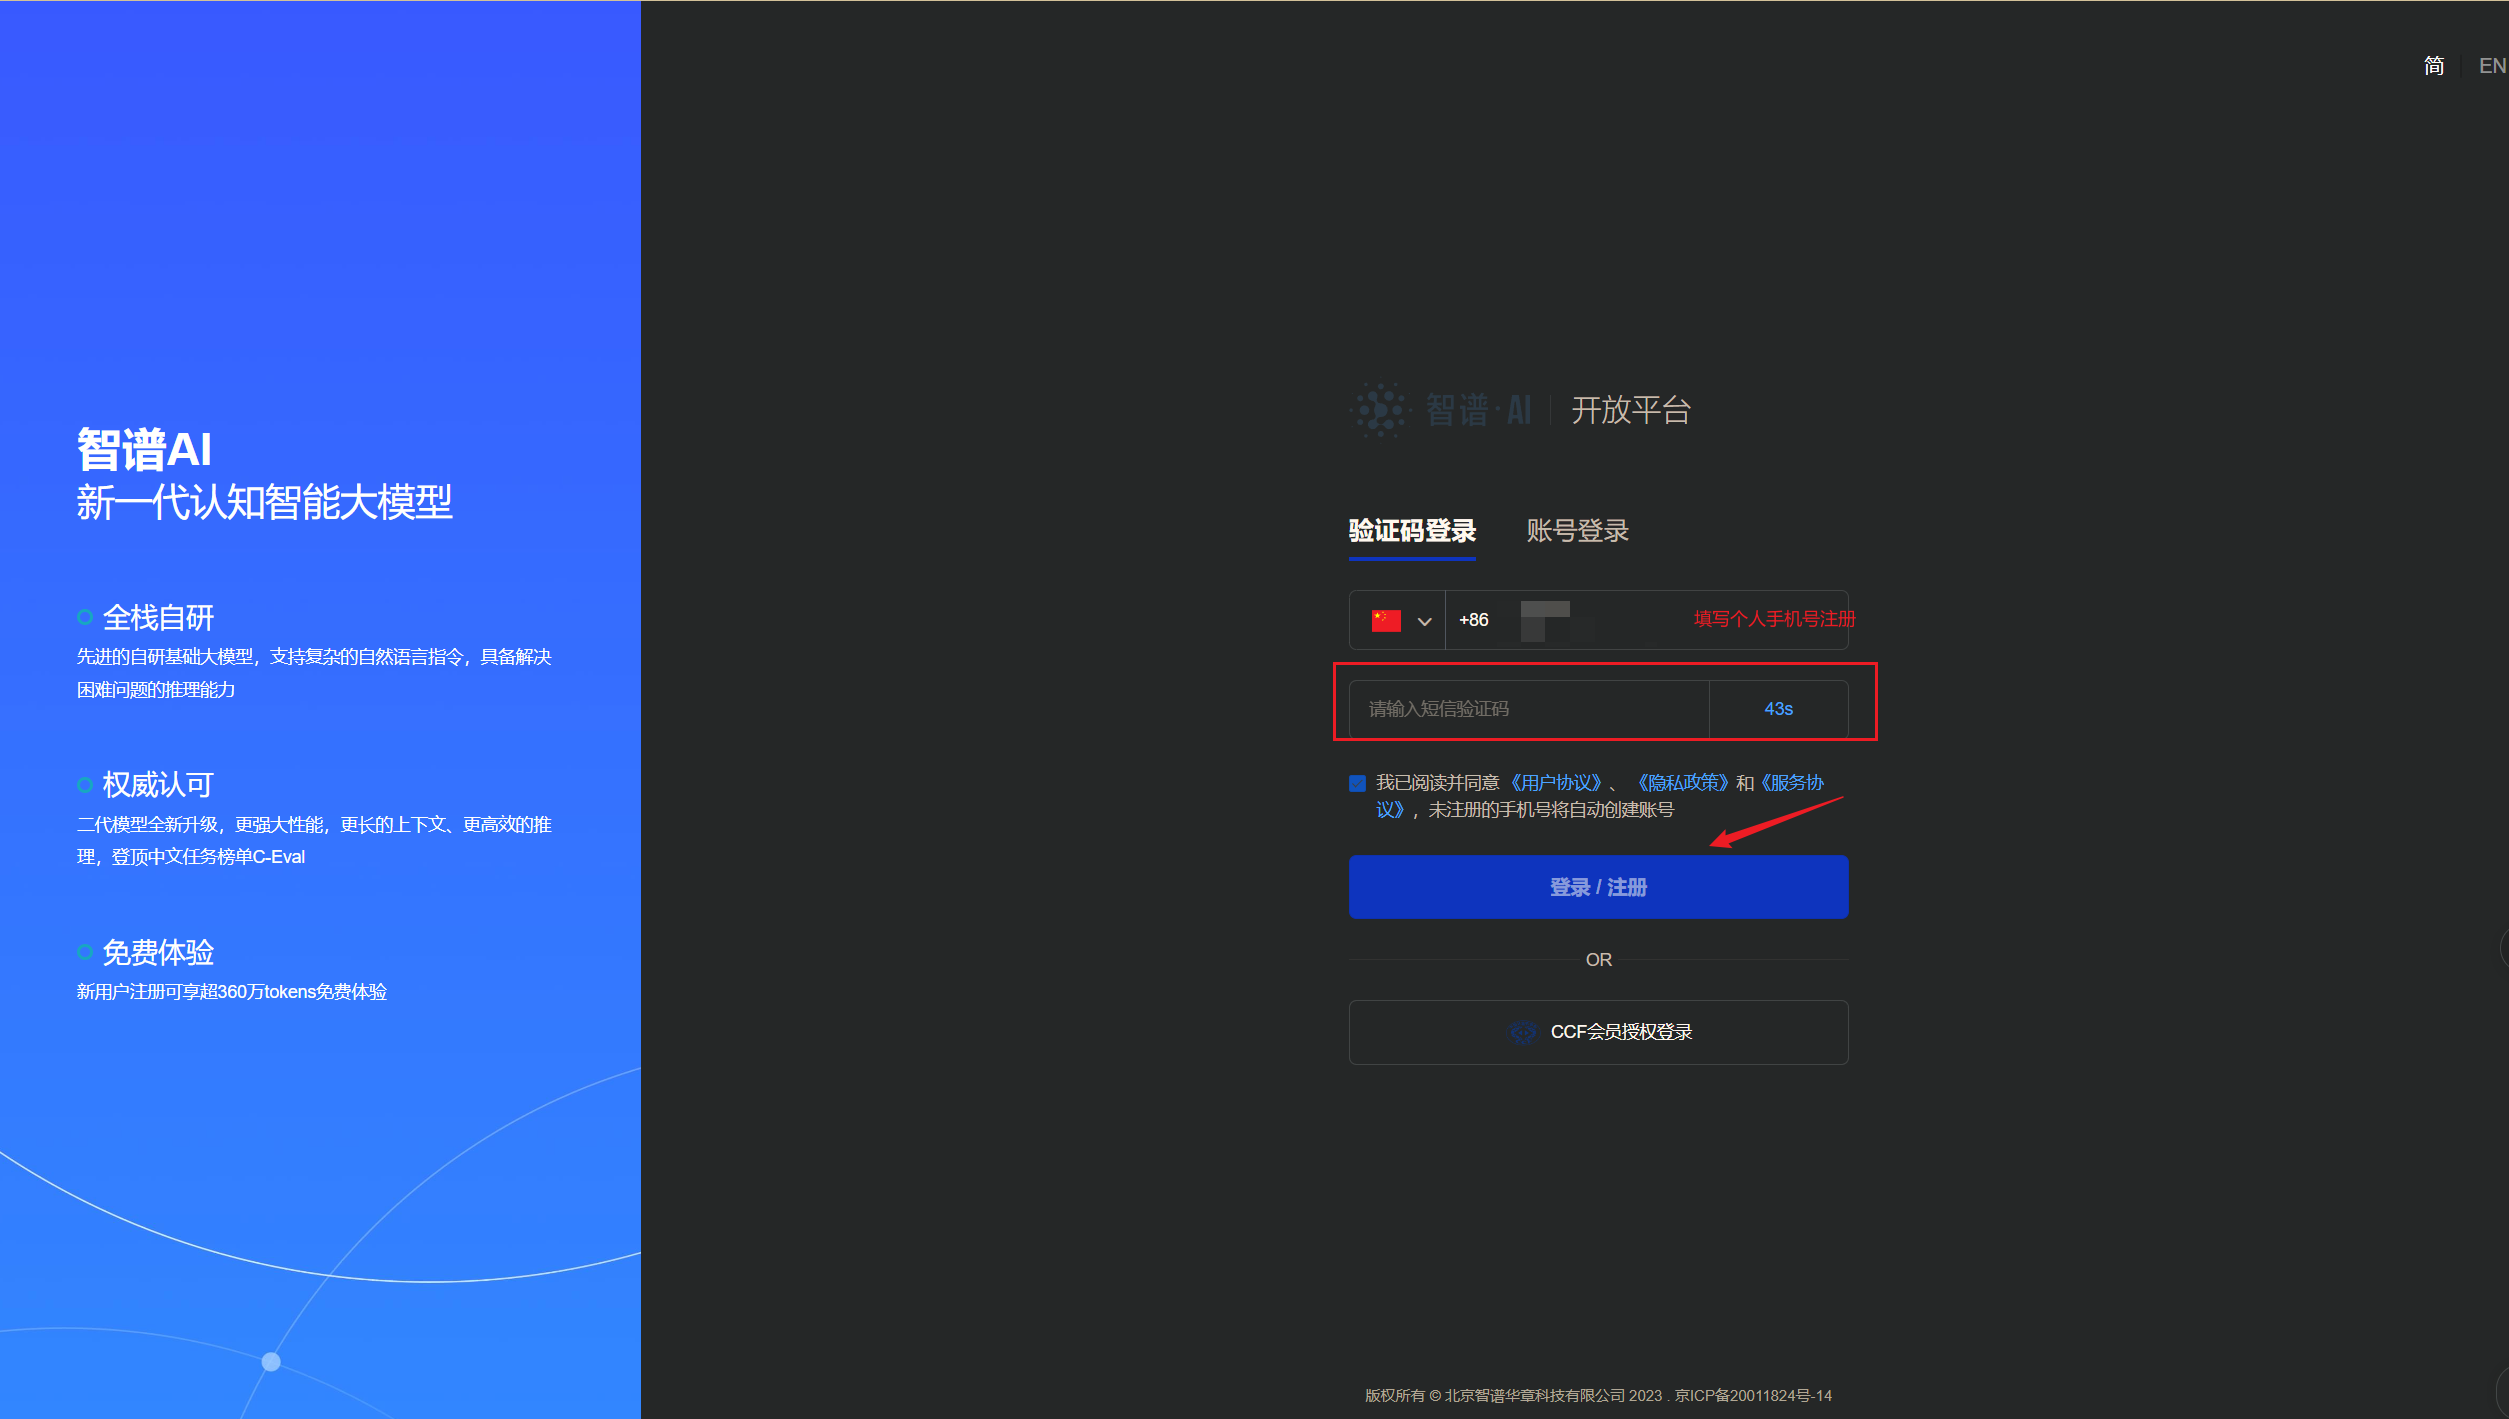Focus the phone number input field
Screen dimensions: 2509x1419
coord(1646,620)
